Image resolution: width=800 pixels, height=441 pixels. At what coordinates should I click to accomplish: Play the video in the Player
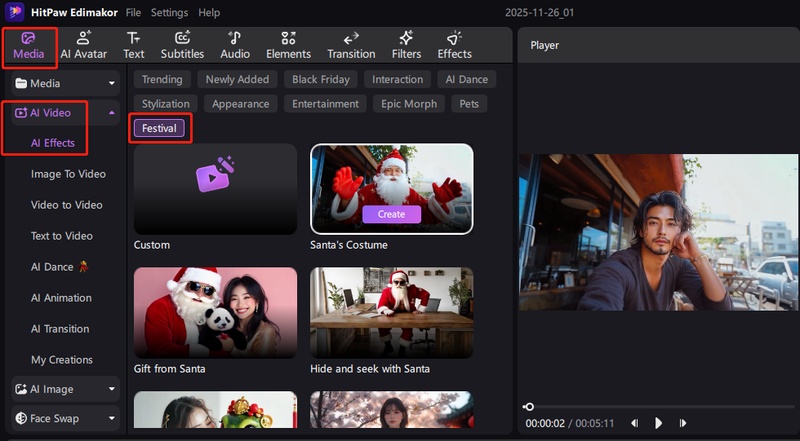658,423
